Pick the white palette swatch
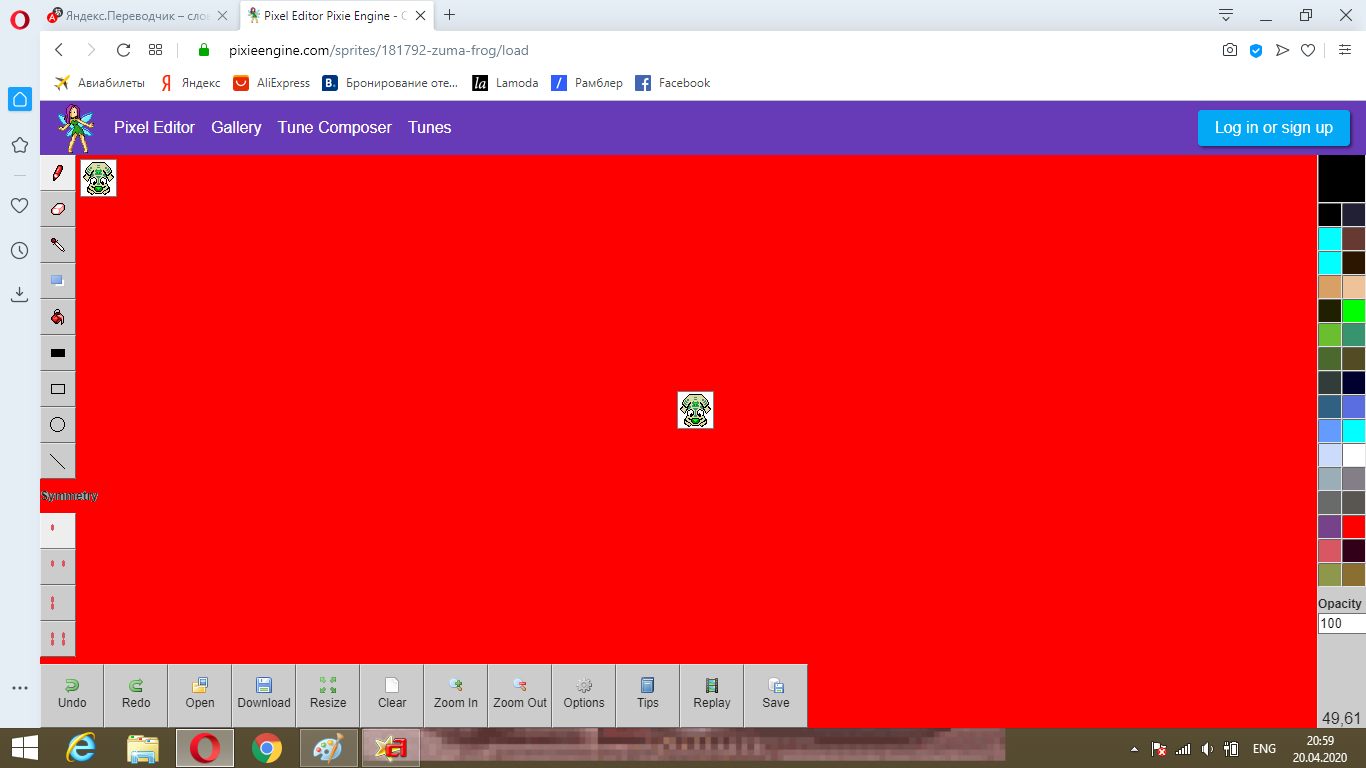Viewport: 1366px width, 768px height. (1354, 455)
